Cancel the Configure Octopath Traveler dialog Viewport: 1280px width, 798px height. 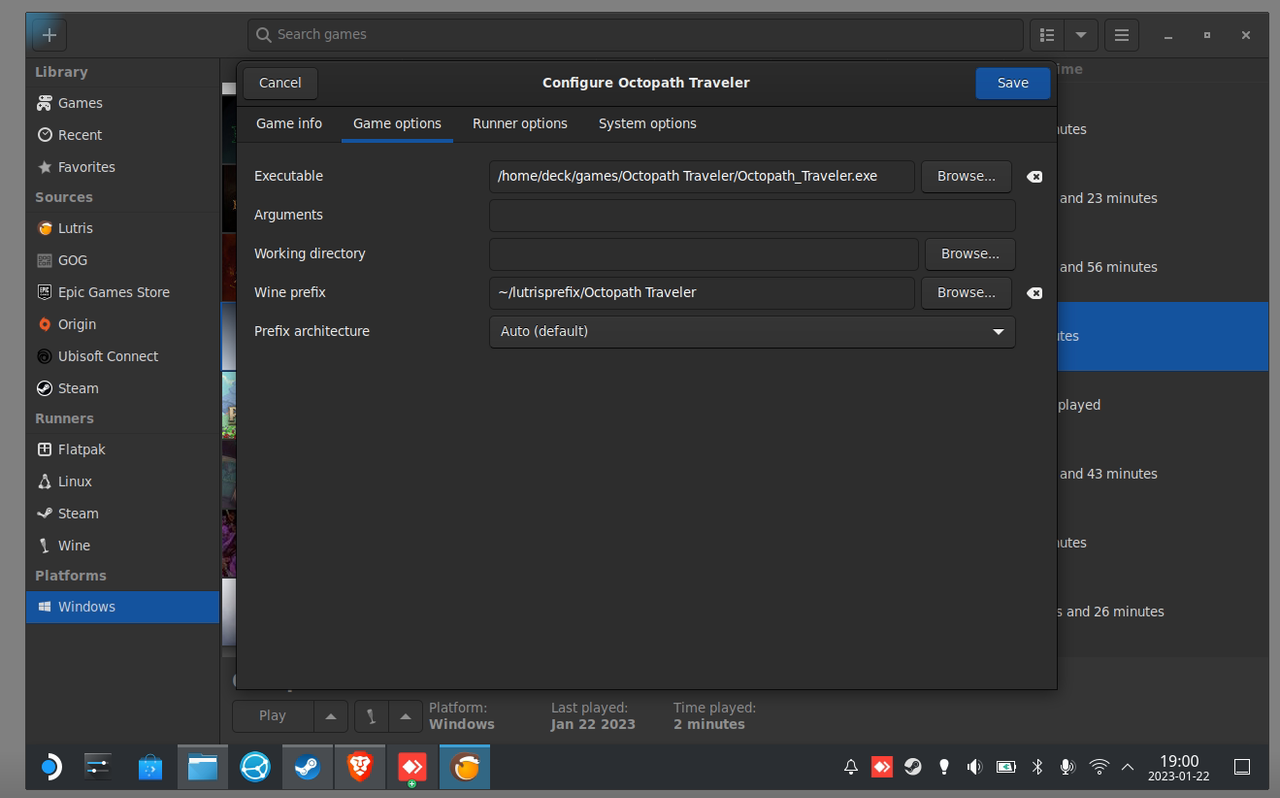tap(280, 83)
